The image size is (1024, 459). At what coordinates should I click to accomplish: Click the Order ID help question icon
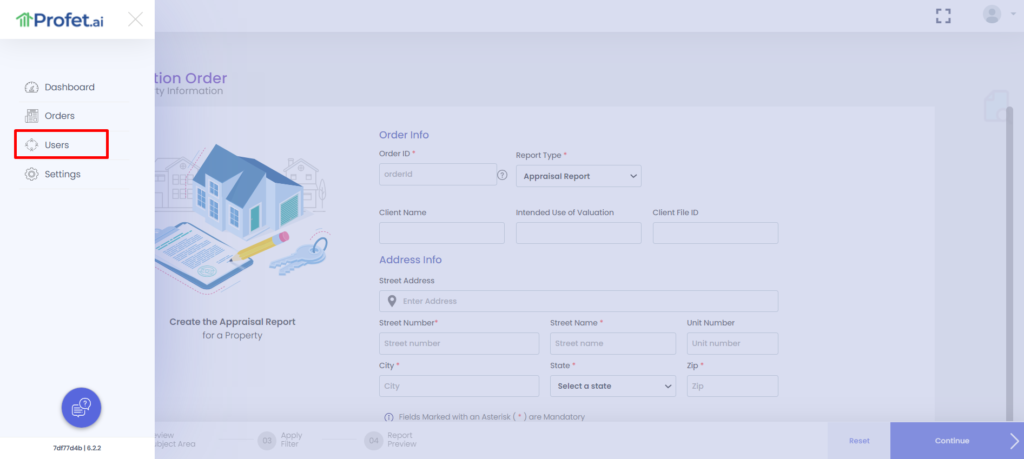(x=502, y=175)
